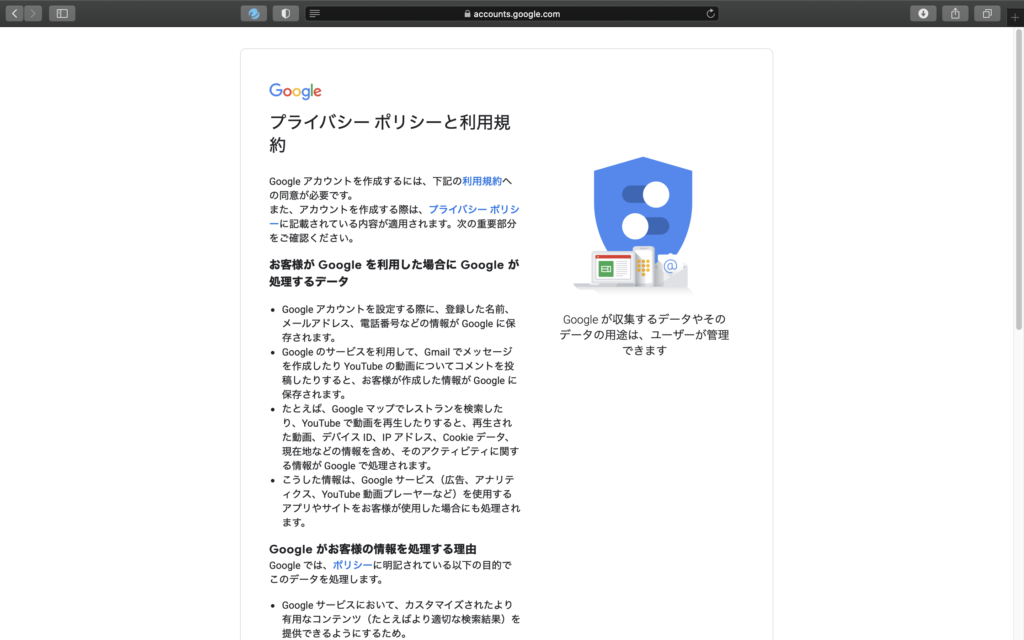Screen dimensions: 1024x640
Task: Click the page vertical scrollbar
Action: coord(1018,180)
